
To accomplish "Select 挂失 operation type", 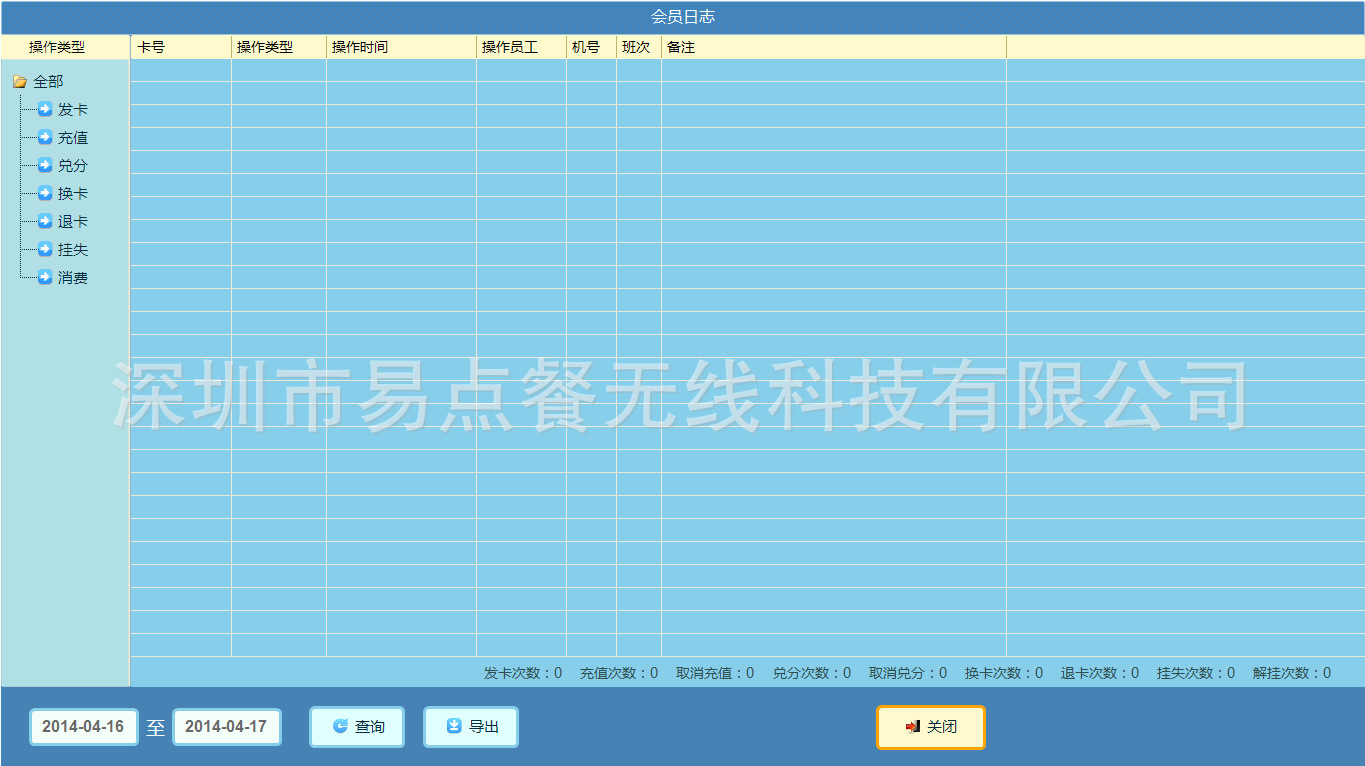I will (x=73, y=250).
